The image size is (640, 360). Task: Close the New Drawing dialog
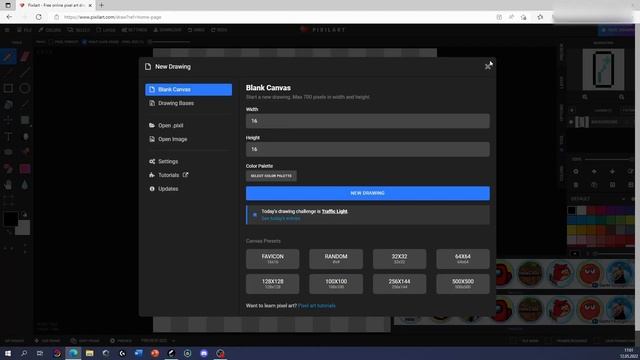(x=487, y=67)
